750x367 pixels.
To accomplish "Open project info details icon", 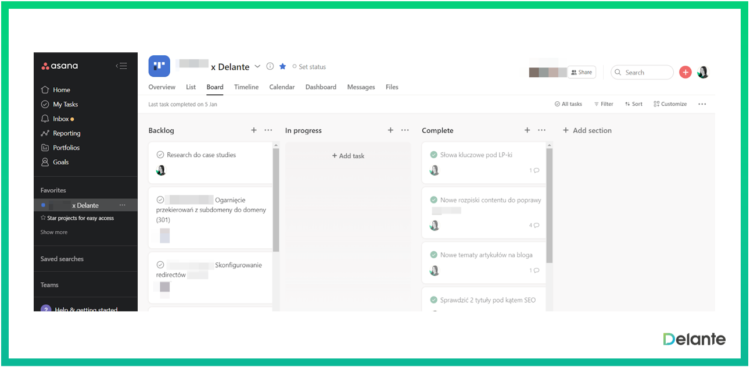I will click(x=270, y=67).
